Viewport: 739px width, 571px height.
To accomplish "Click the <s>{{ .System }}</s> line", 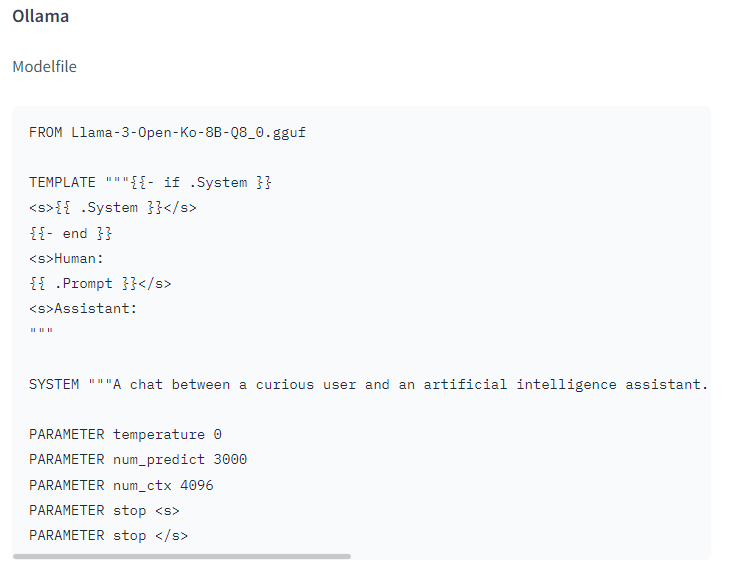I will point(113,208).
